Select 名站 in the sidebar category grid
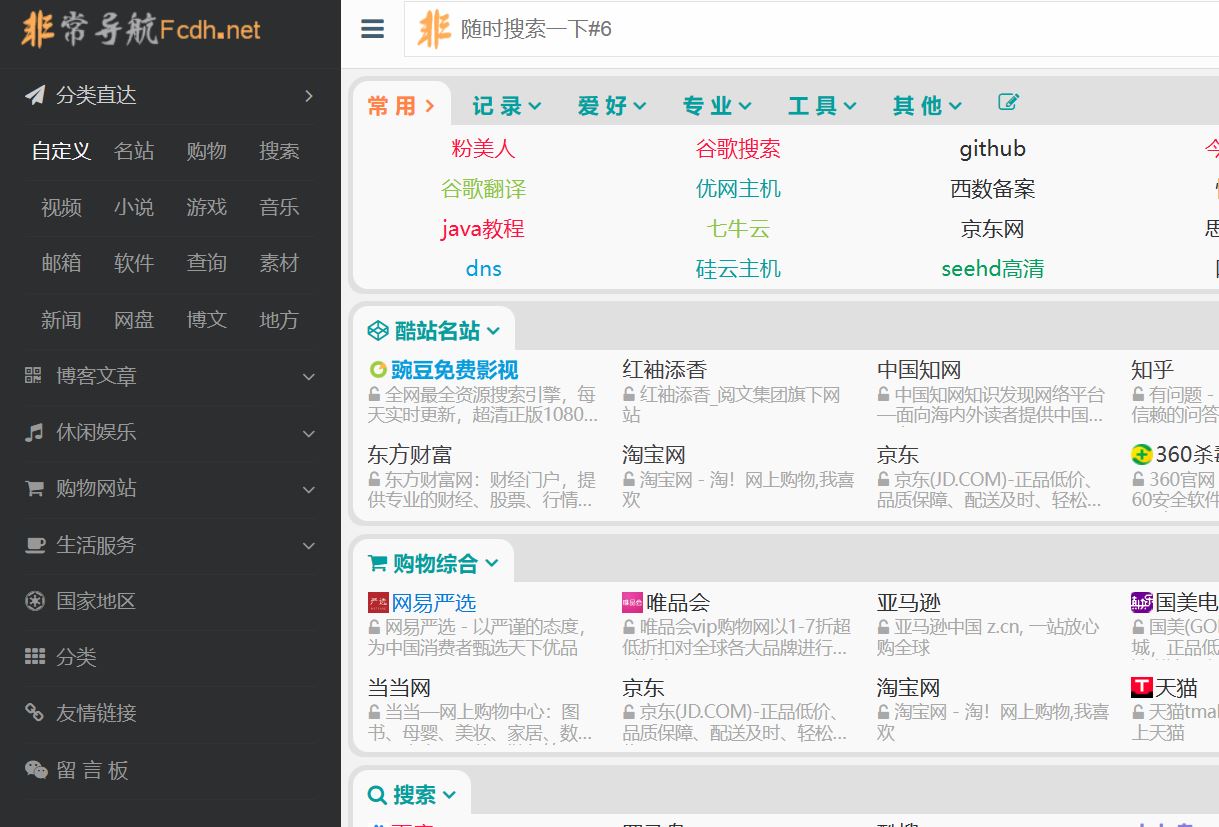 pos(134,151)
